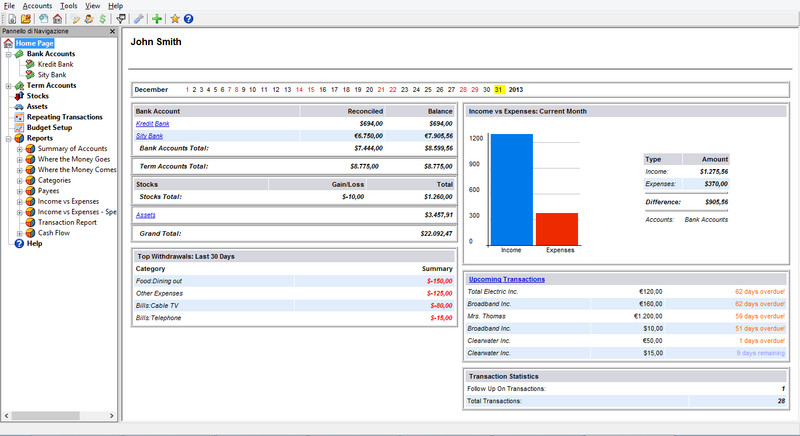800x436 pixels.
Task: Open the View menu
Action: 92,6
